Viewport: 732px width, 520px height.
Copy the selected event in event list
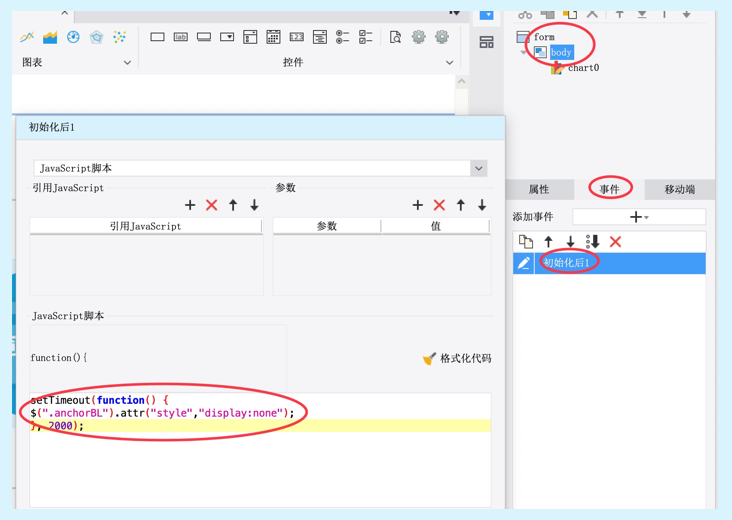[x=526, y=242]
